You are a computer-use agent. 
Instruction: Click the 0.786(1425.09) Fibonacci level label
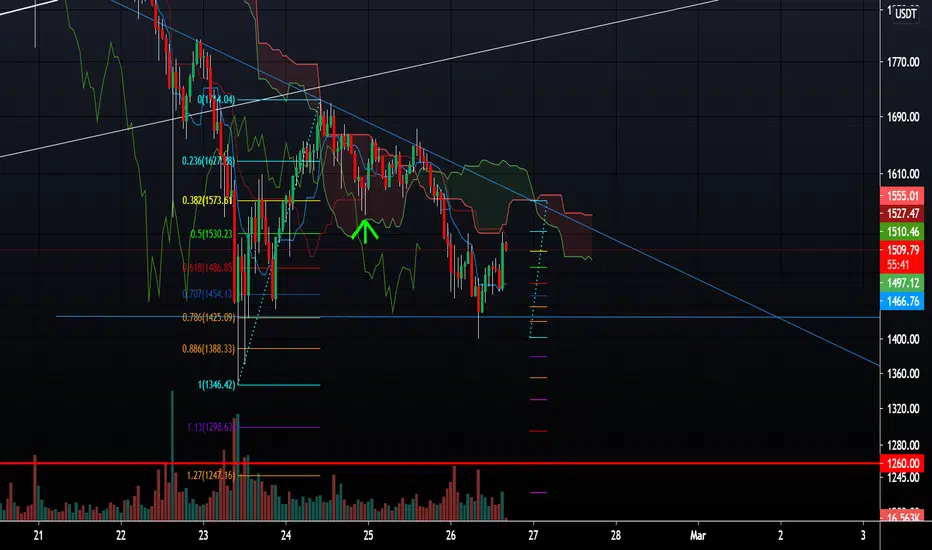(208, 318)
